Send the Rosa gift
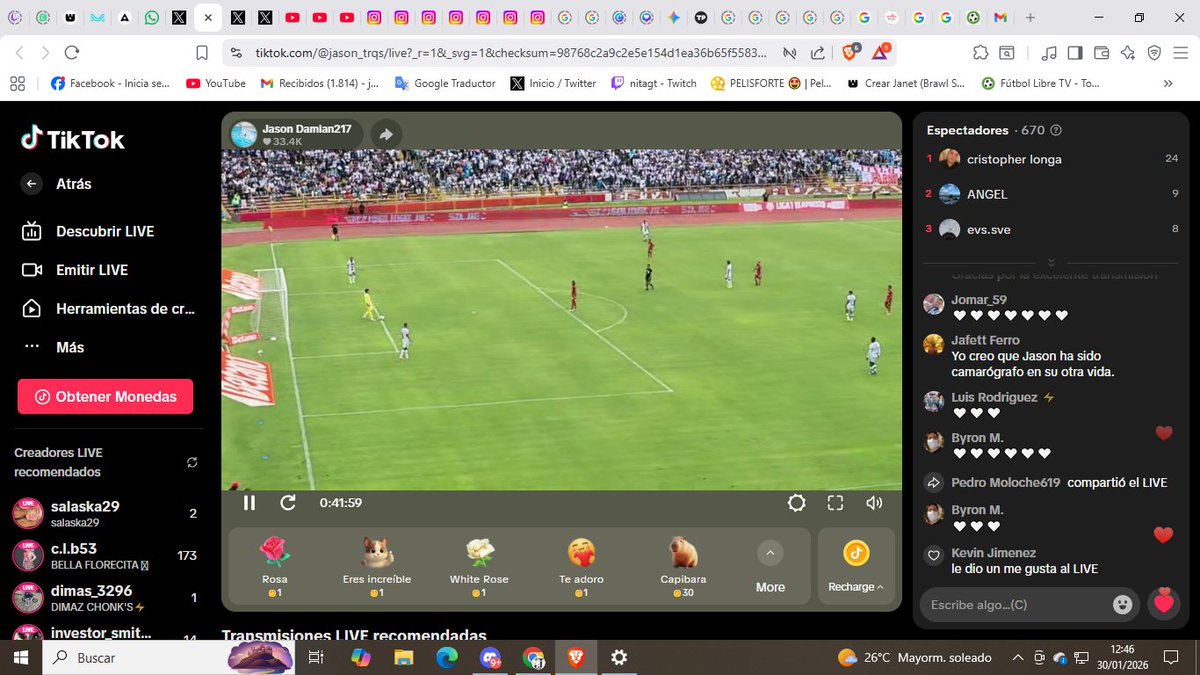 275,565
